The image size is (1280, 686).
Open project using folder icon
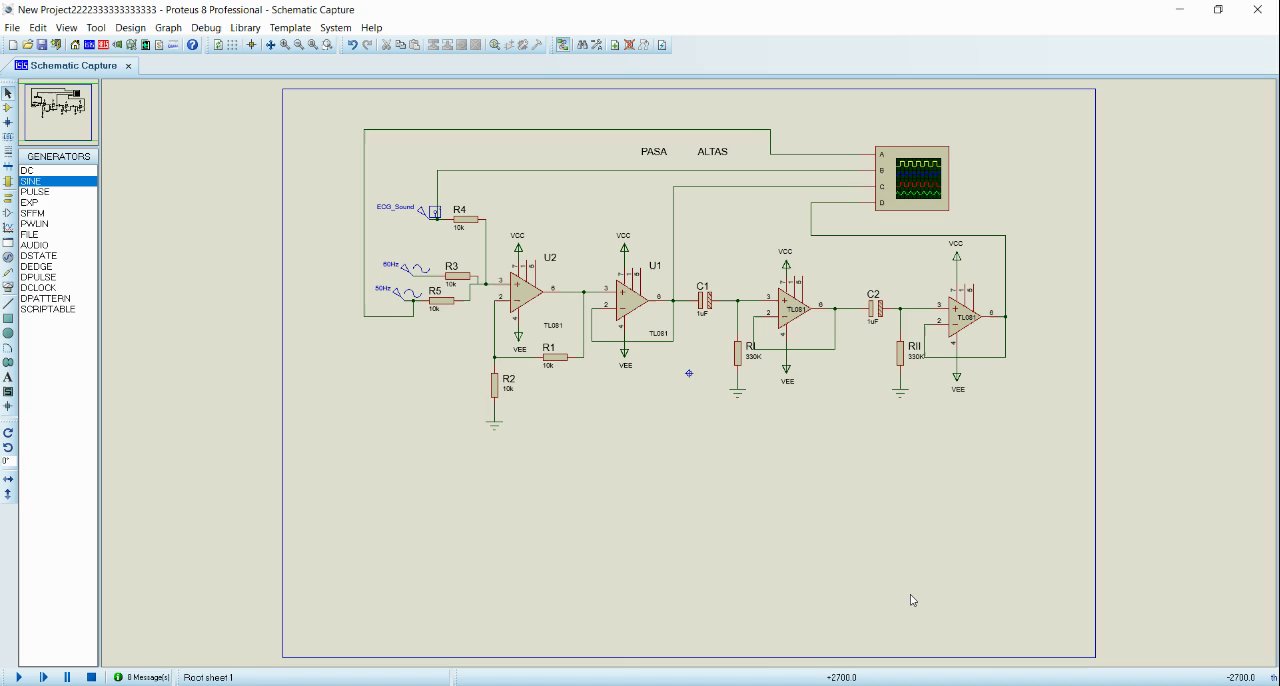tap(28, 45)
